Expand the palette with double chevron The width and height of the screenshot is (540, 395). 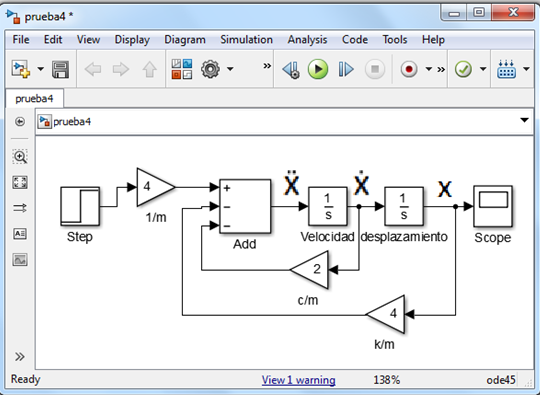click(20, 356)
